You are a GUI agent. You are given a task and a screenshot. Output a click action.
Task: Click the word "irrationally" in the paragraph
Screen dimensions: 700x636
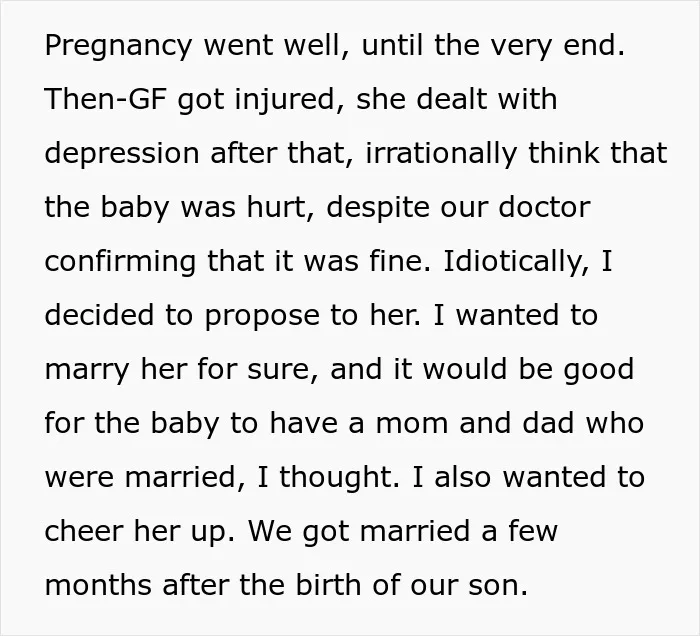[441, 154]
